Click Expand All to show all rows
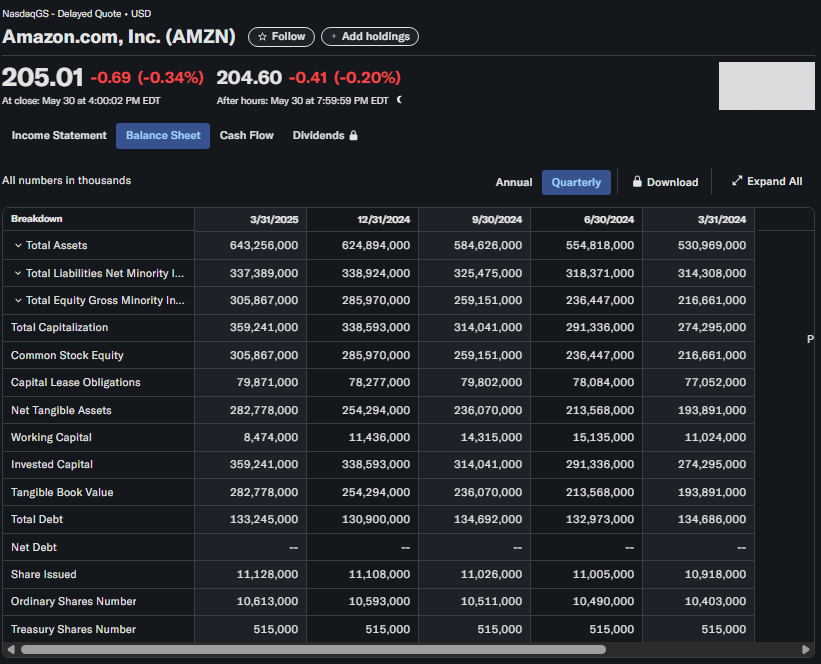 [x=767, y=181]
